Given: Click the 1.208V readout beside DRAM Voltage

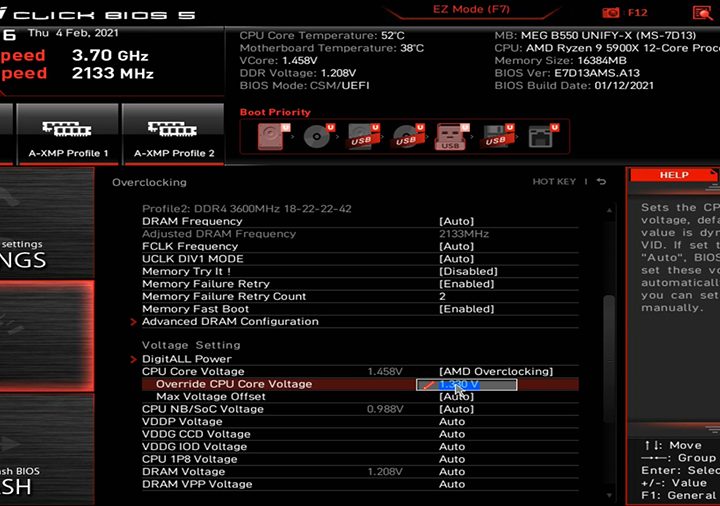Looking at the screenshot, I should [x=385, y=472].
